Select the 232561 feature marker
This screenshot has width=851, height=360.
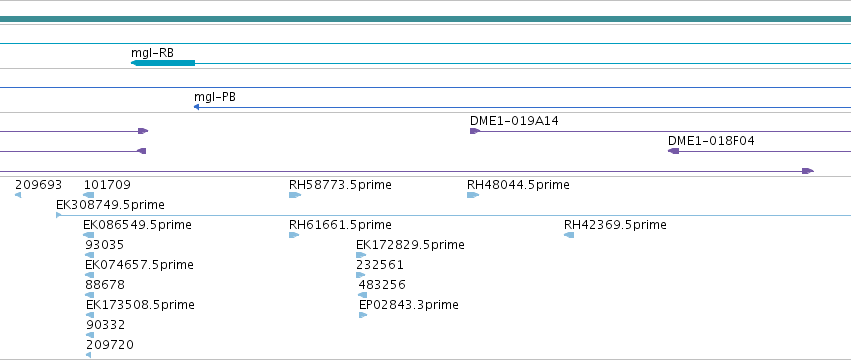tap(360, 275)
